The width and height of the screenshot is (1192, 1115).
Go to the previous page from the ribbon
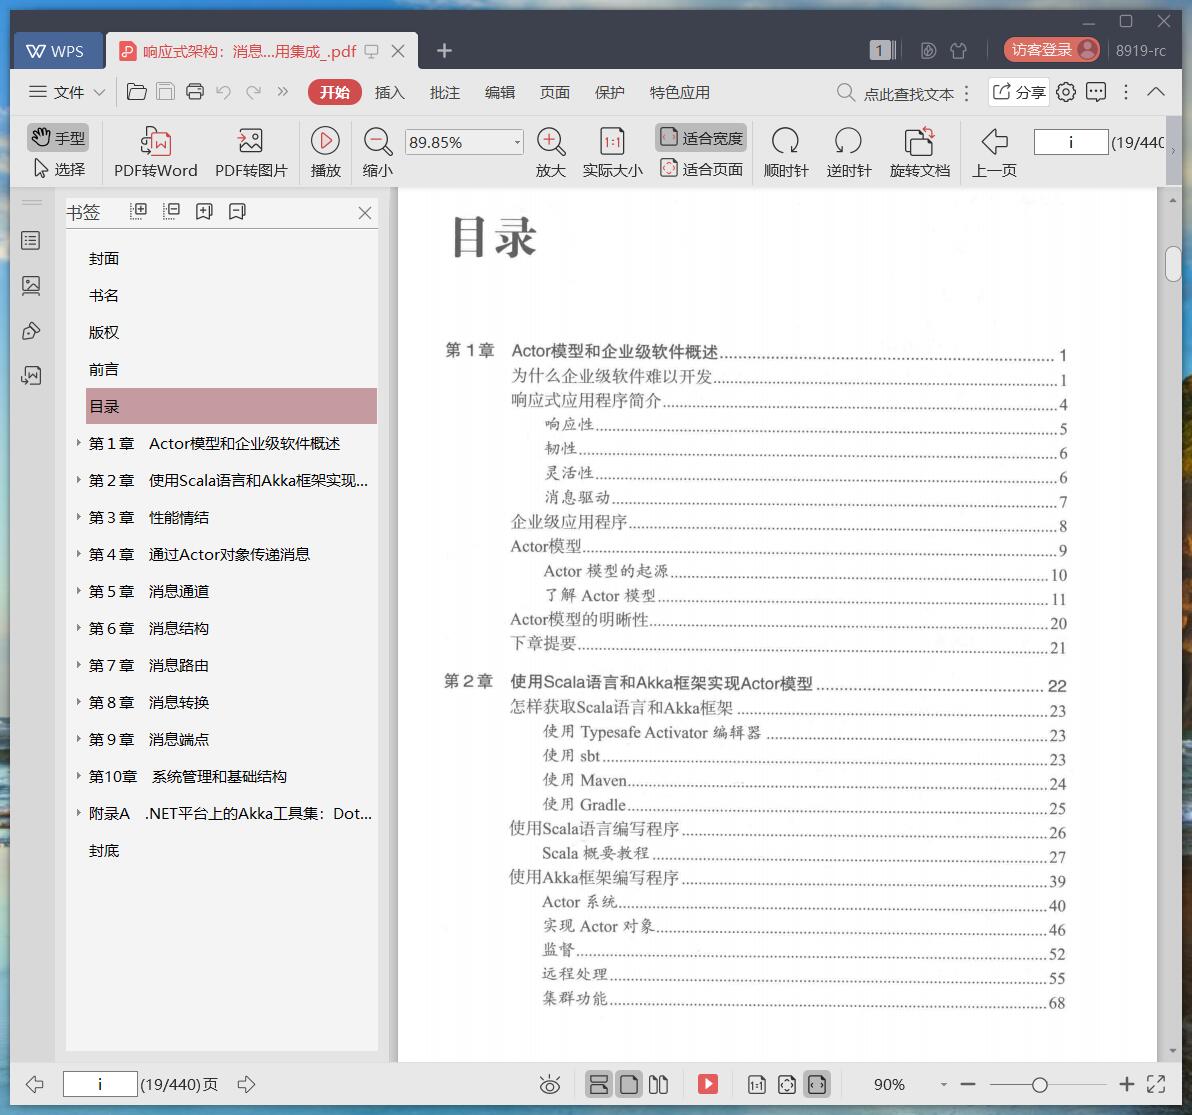coord(994,152)
